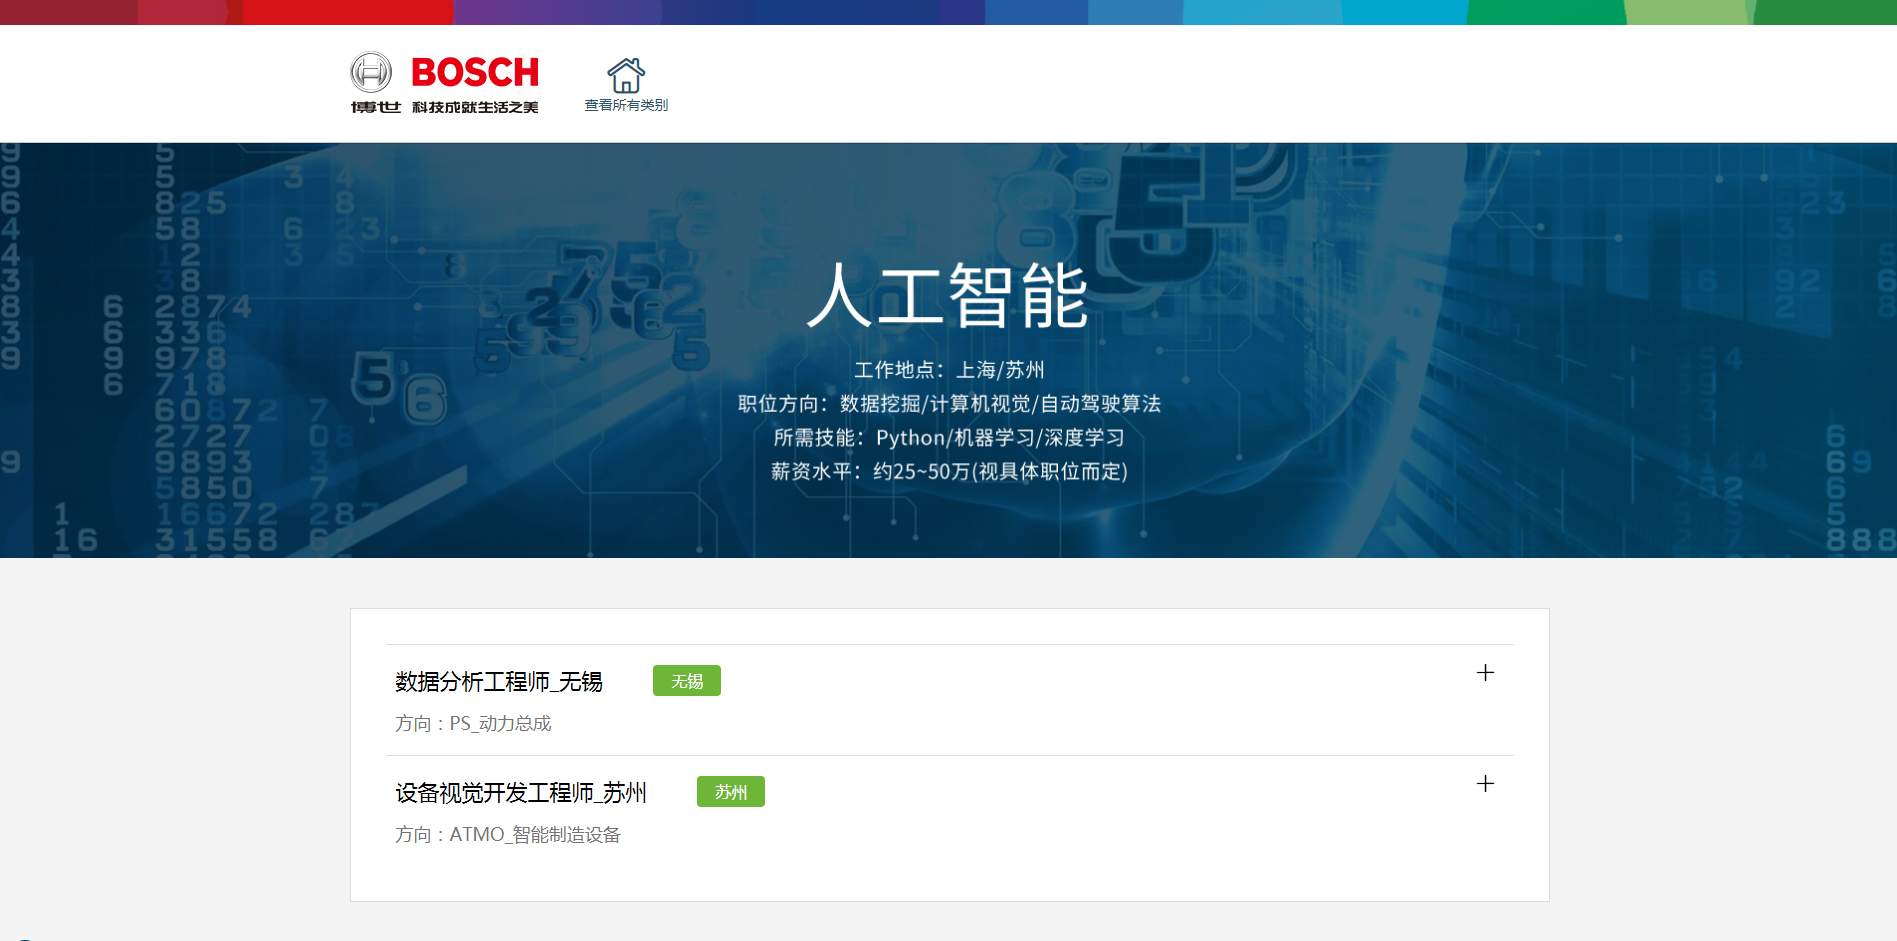Click the 科技成就生活之美 slogan text
Screen dimensions: 1897x941
(x=475, y=107)
